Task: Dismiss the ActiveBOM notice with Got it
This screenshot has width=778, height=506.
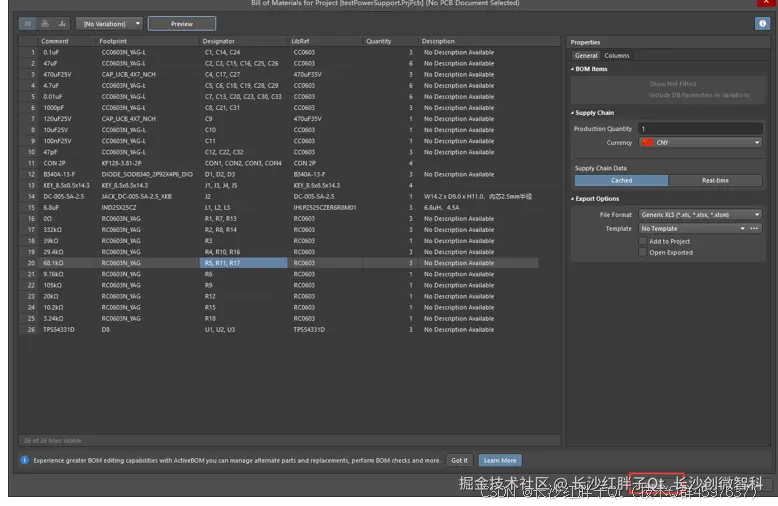Action: click(459, 460)
